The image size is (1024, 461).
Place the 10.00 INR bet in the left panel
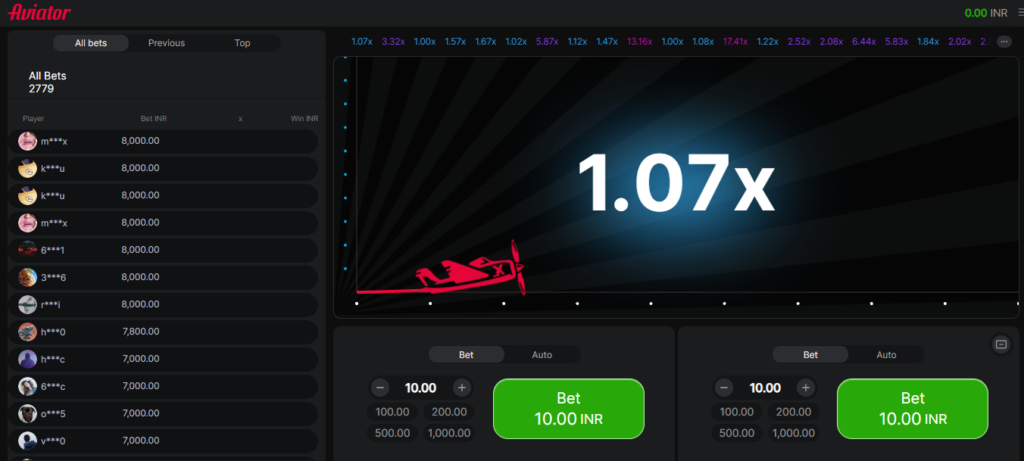[x=568, y=408]
